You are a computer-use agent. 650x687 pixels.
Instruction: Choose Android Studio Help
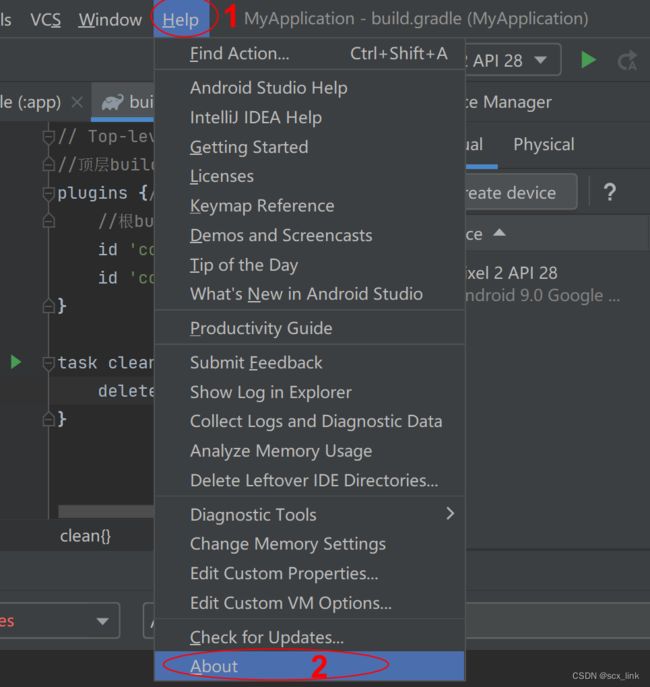(310, 88)
